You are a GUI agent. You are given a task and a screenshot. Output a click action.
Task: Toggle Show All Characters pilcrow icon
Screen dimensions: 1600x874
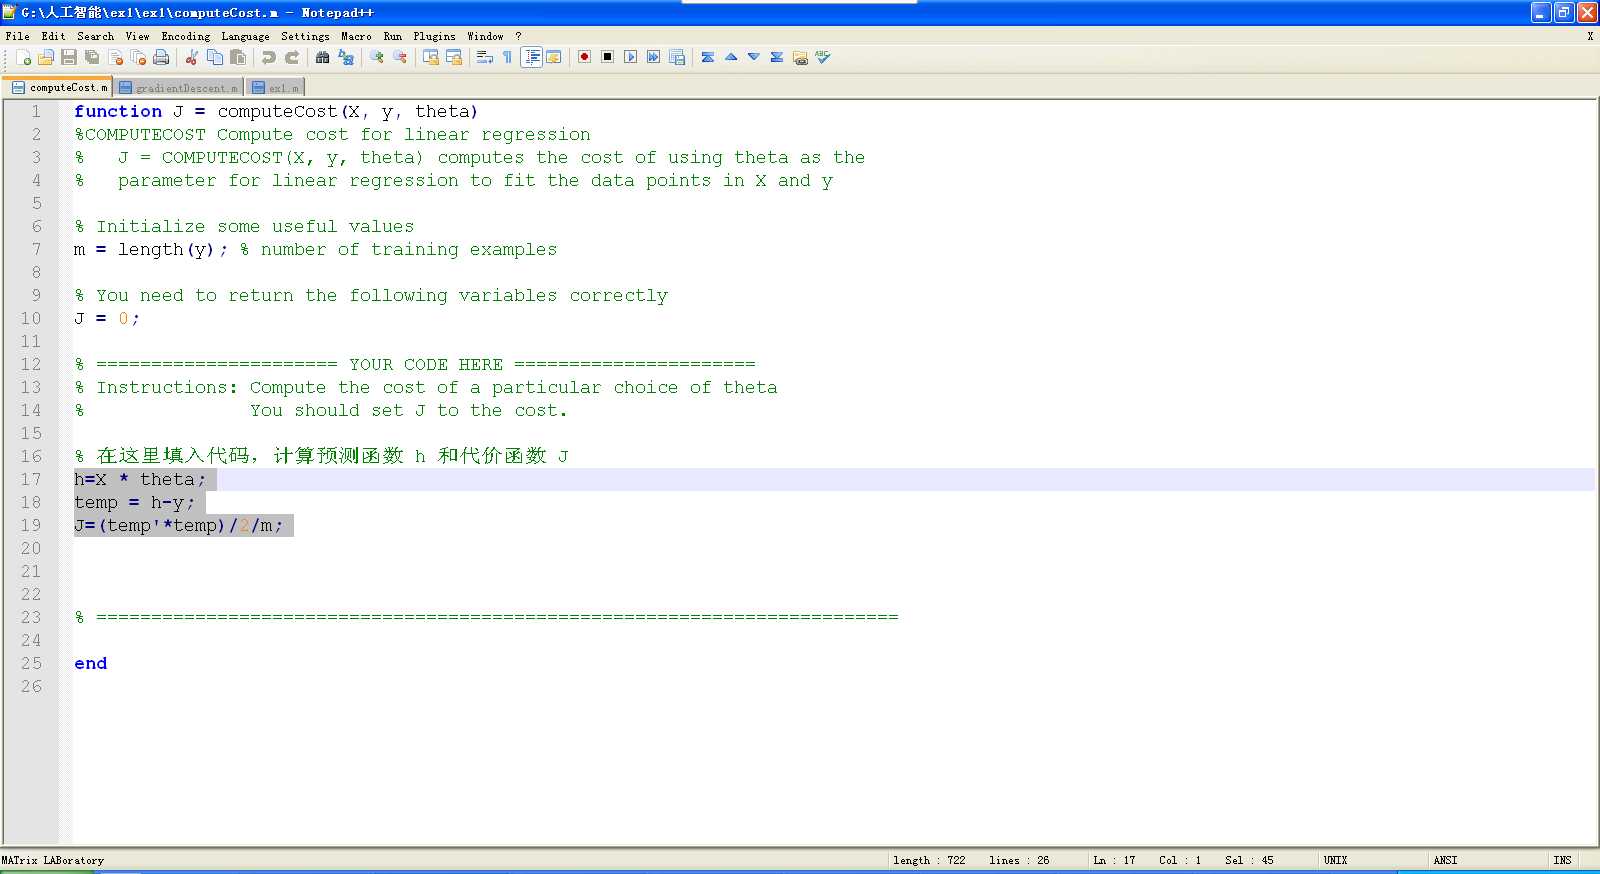pos(507,58)
